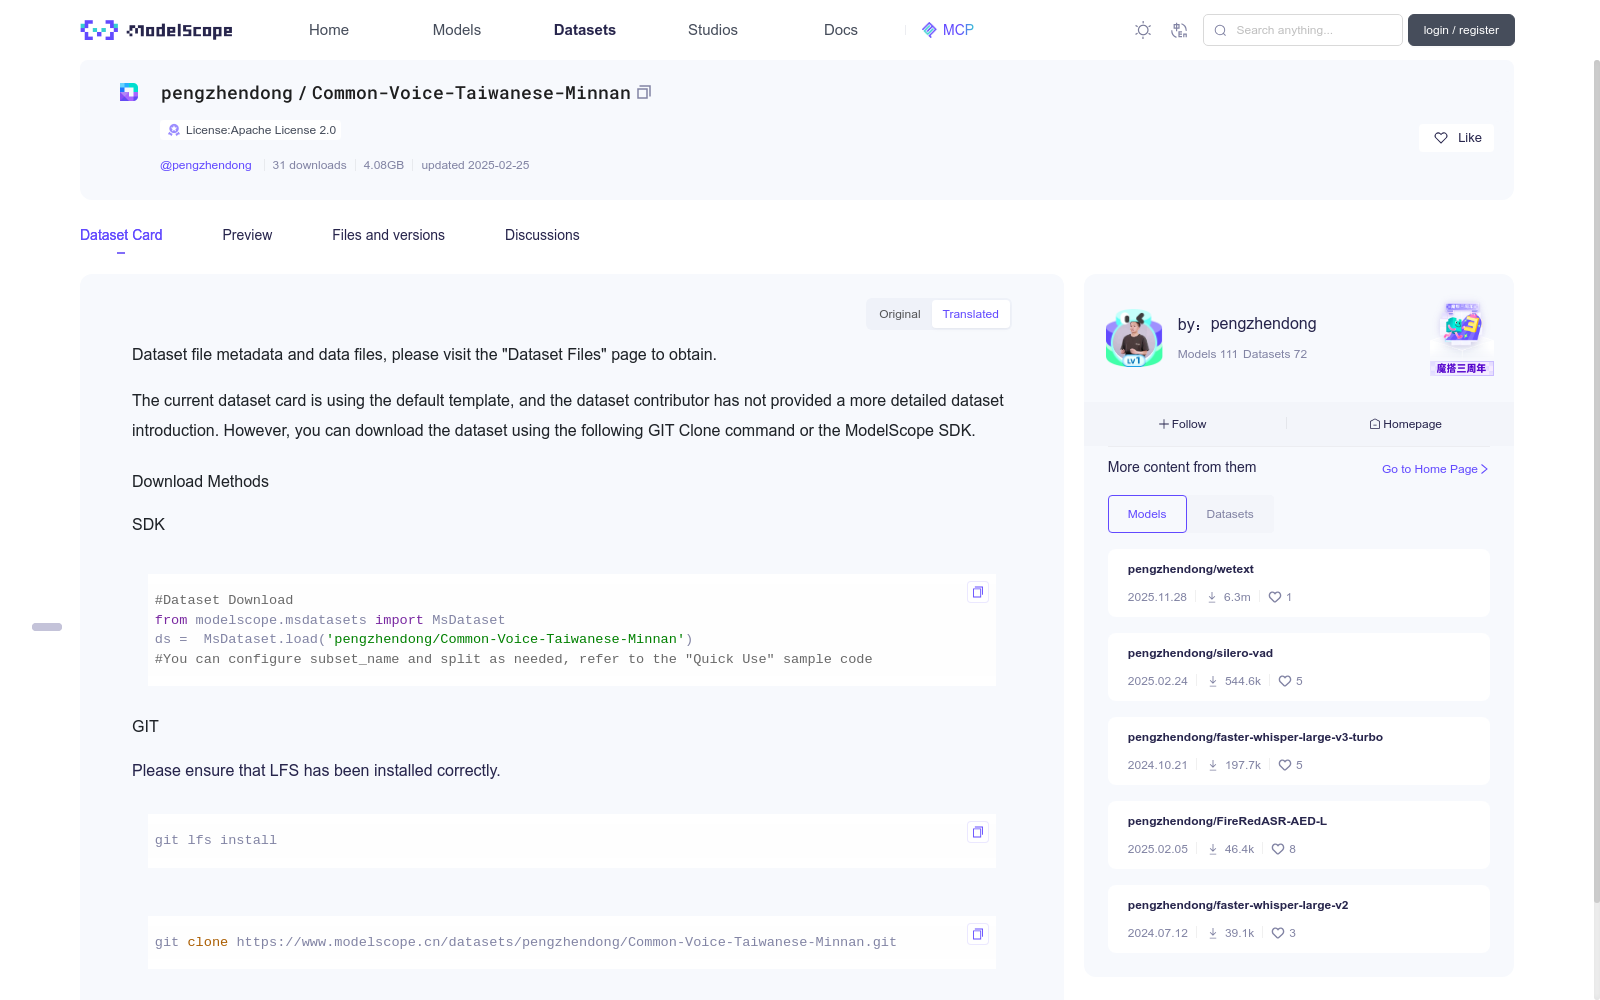The image size is (1600, 1000).
Task: Click the MCP icon in navigation
Action: click(x=929, y=30)
